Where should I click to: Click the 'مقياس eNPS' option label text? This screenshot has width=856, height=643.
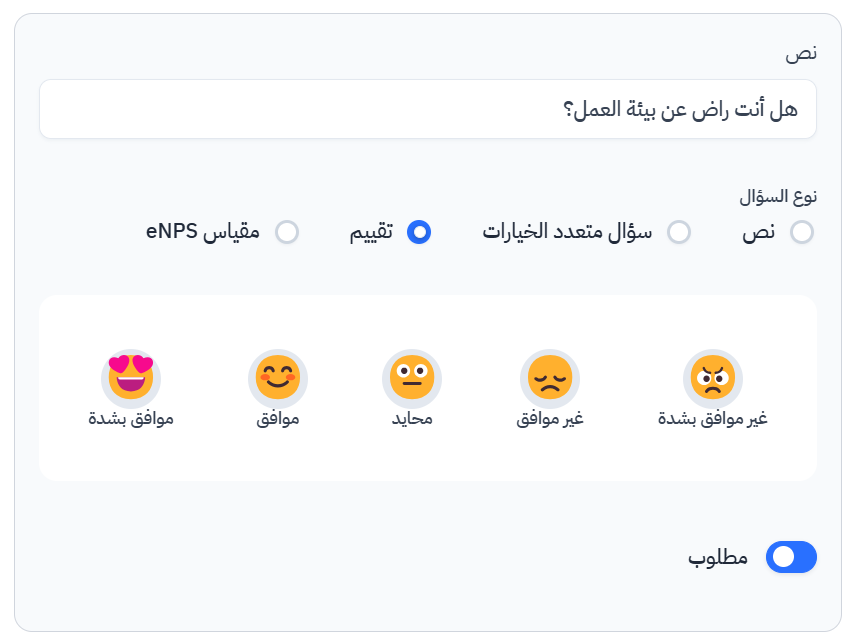click(x=203, y=233)
